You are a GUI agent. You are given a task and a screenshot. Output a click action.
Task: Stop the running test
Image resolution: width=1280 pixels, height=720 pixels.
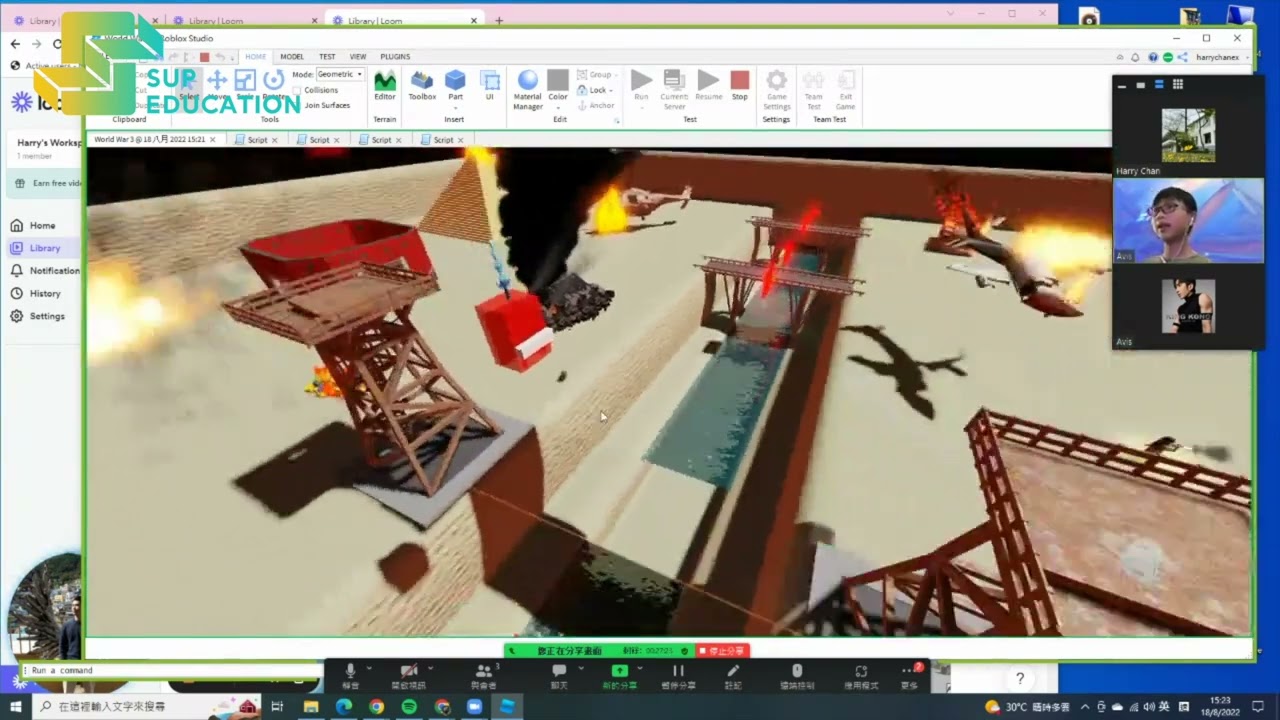tap(740, 85)
